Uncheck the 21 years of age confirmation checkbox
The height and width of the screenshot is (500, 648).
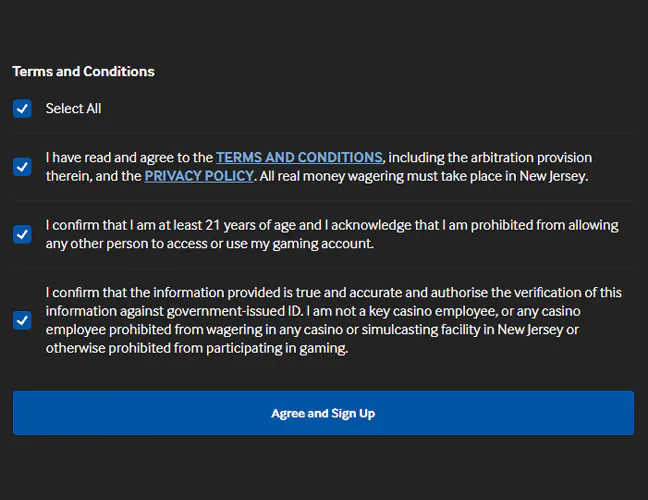pos(22,234)
